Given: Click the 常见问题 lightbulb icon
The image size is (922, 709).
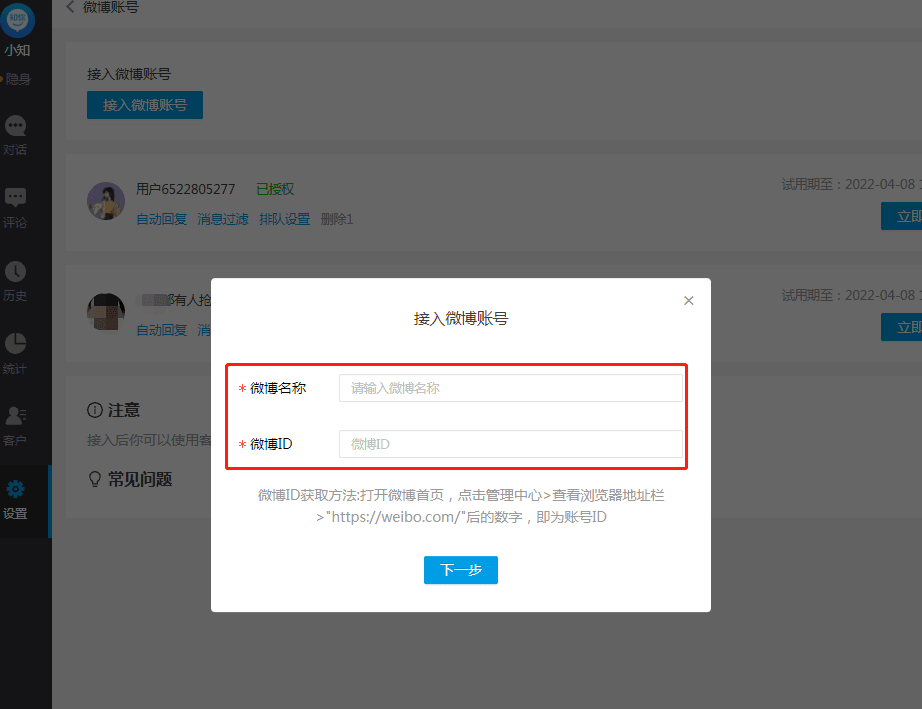Looking at the screenshot, I should [95, 479].
